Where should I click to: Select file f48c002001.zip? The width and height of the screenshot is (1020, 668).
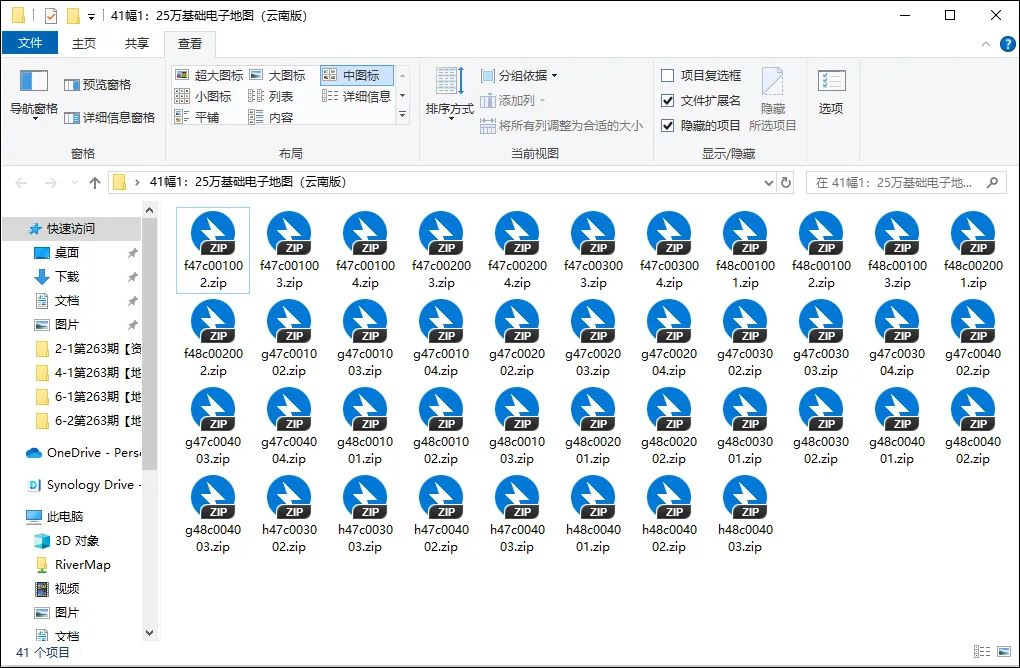pos(973,250)
